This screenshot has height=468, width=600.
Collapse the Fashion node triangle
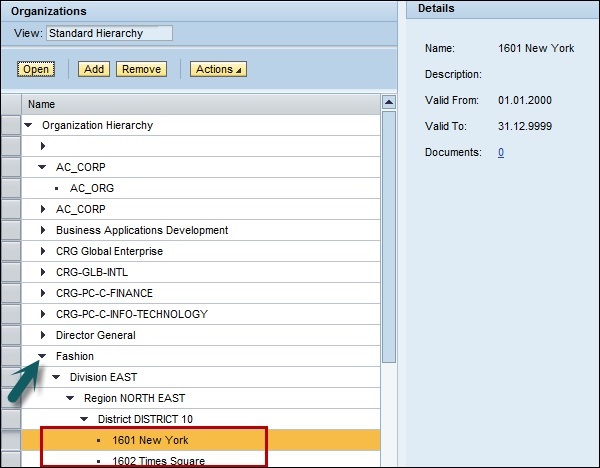coord(42,356)
